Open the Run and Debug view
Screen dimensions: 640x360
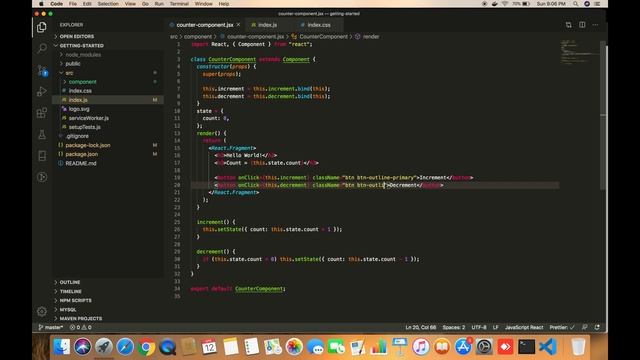(42, 91)
